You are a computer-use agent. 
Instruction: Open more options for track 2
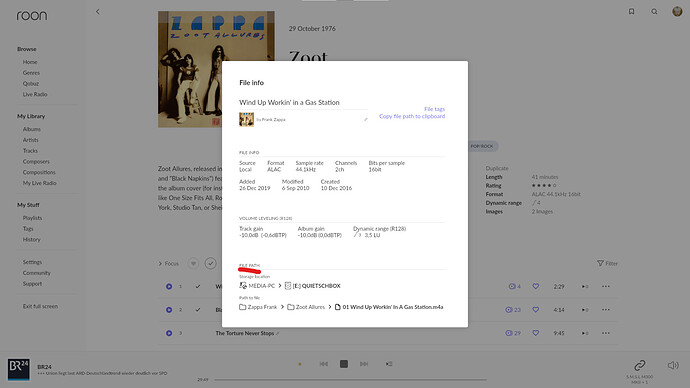pyautogui.click(x=606, y=310)
